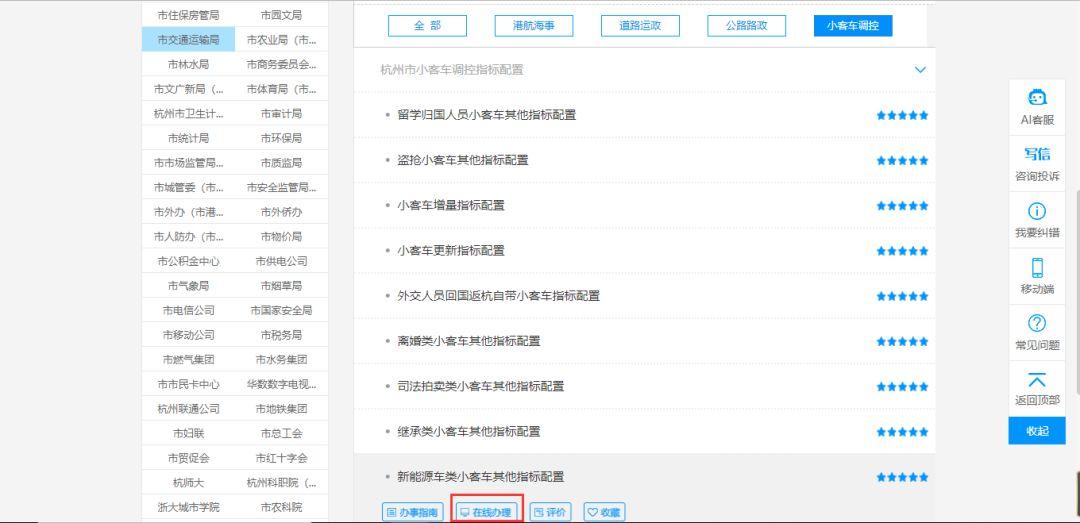Viewport: 1080px width, 523px height.
Task: Click the 写信 咨询投诉 icon
Action: pos(1037,154)
